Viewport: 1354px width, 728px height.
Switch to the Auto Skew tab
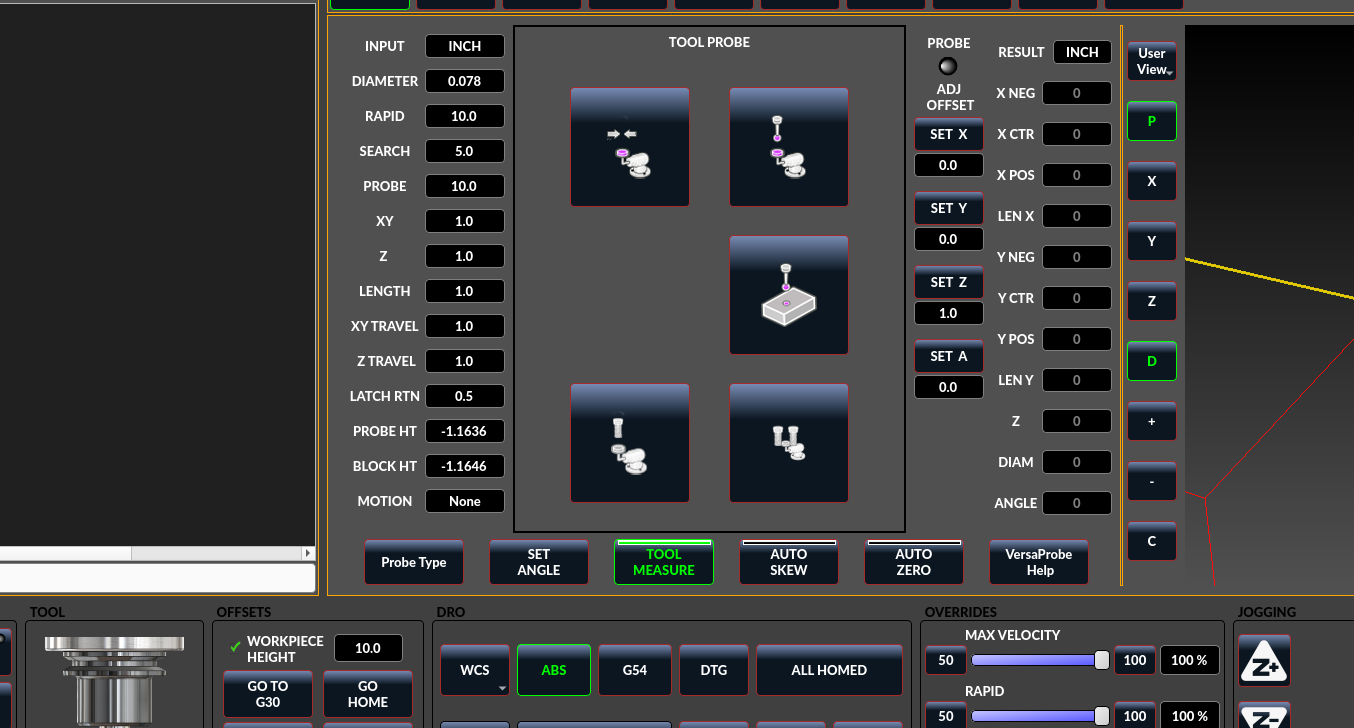point(788,562)
